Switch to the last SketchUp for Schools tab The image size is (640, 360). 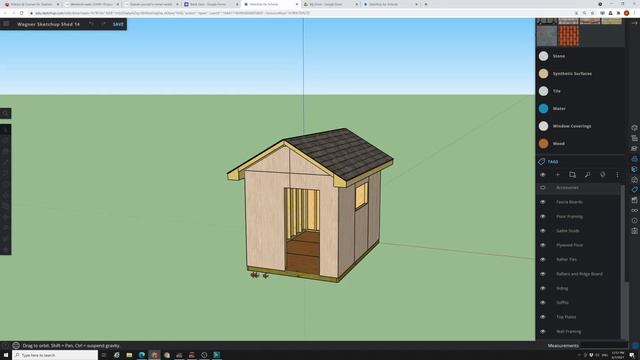[390, 4]
